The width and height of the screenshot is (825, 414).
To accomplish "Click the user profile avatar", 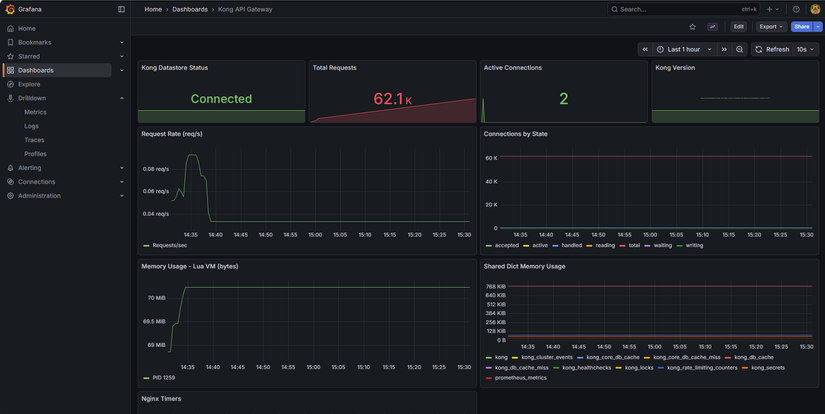I will tap(814, 9).
